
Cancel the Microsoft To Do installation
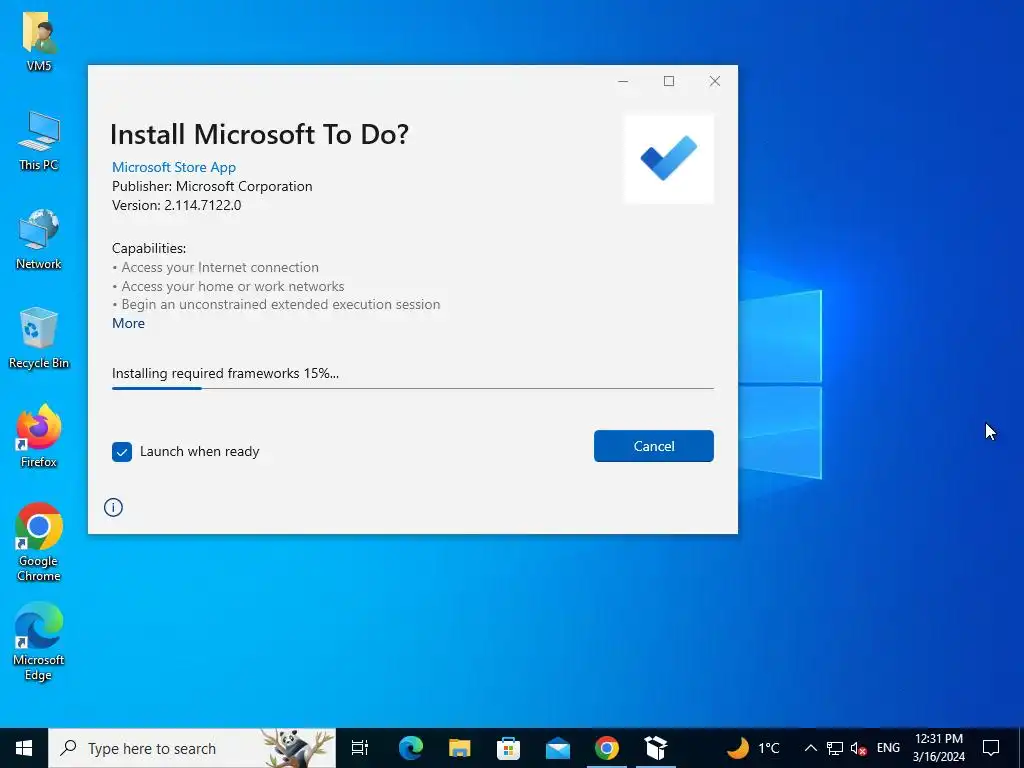click(653, 446)
